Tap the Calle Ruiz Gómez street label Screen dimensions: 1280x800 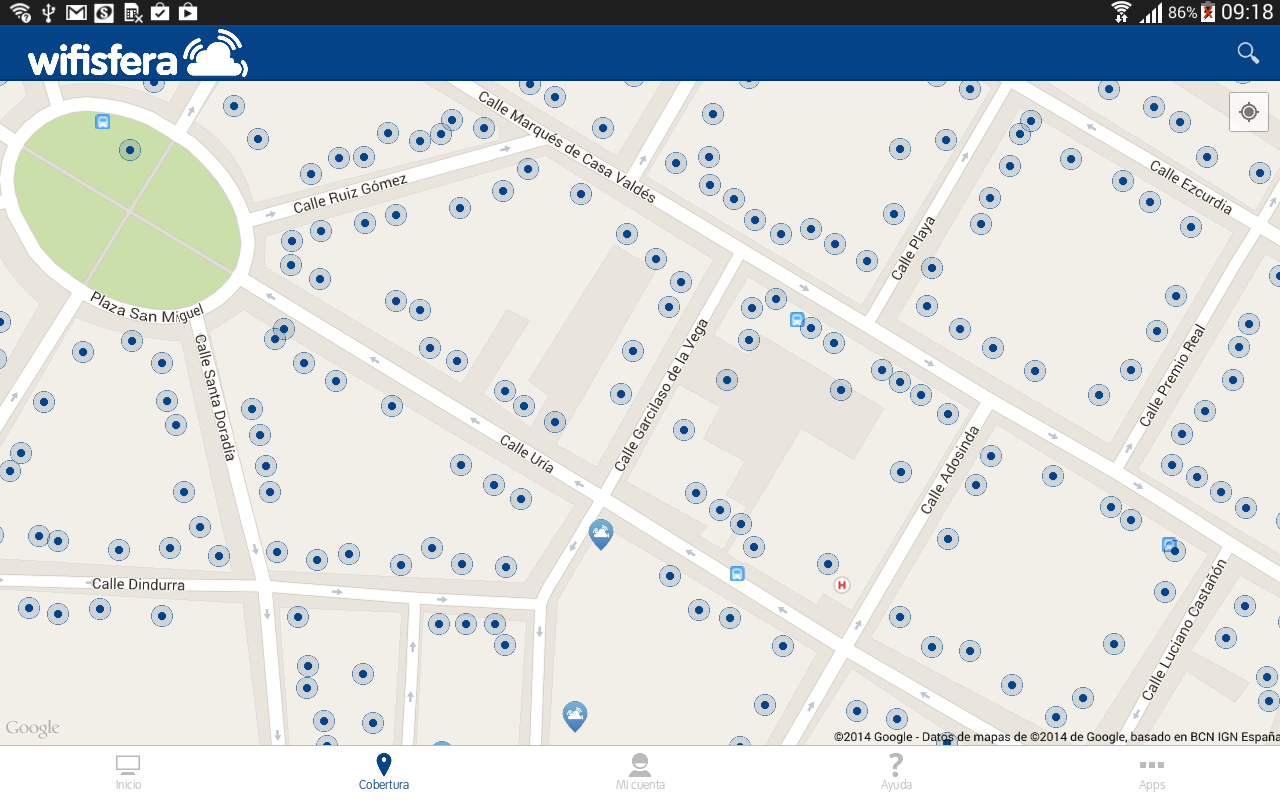(x=350, y=195)
